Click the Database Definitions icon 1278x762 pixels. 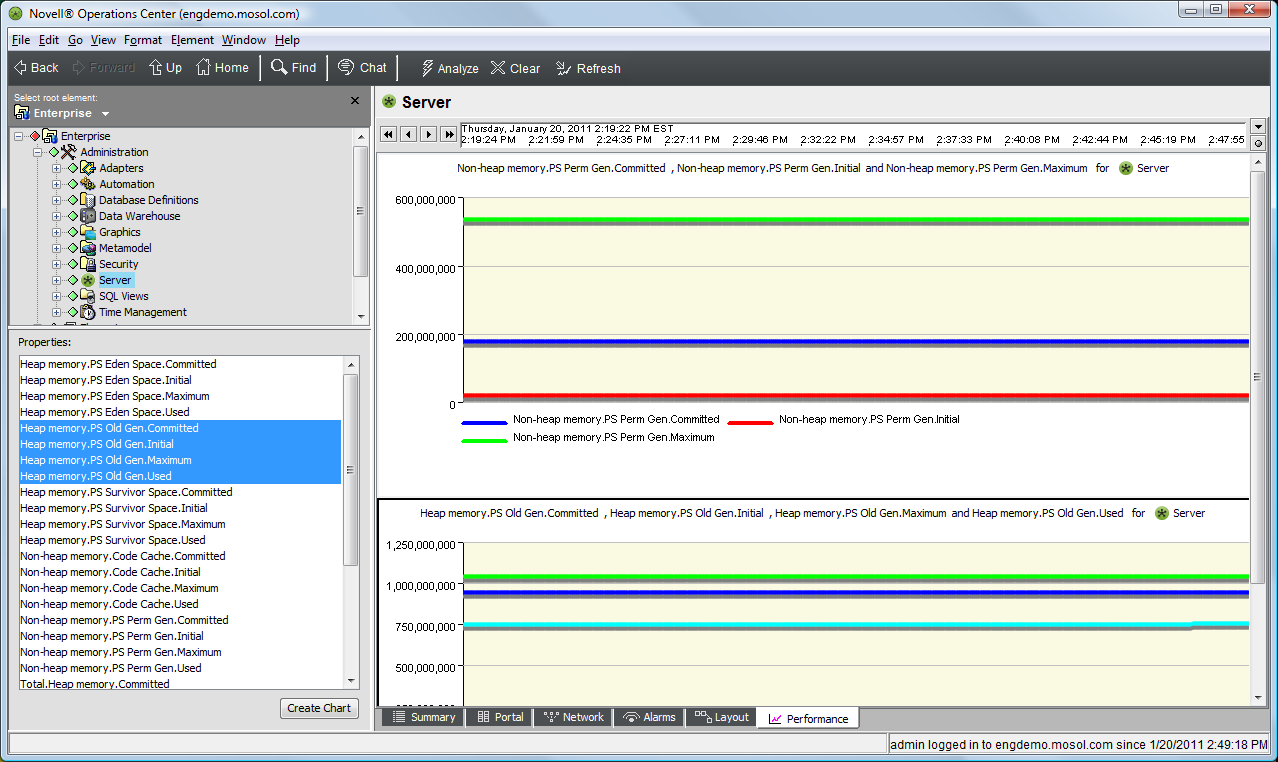pyautogui.click(x=88, y=200)
